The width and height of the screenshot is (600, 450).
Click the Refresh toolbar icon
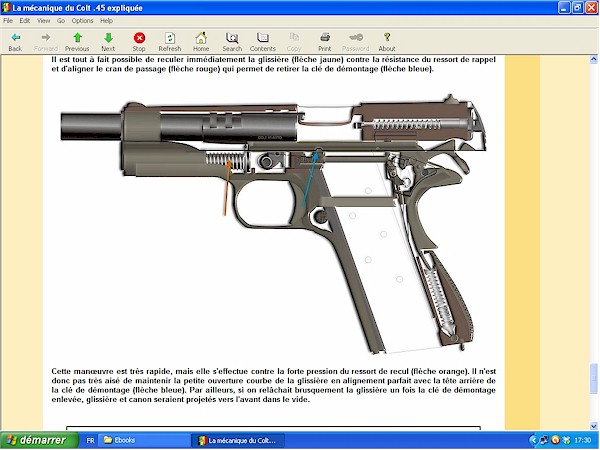(x=170, y=38)
